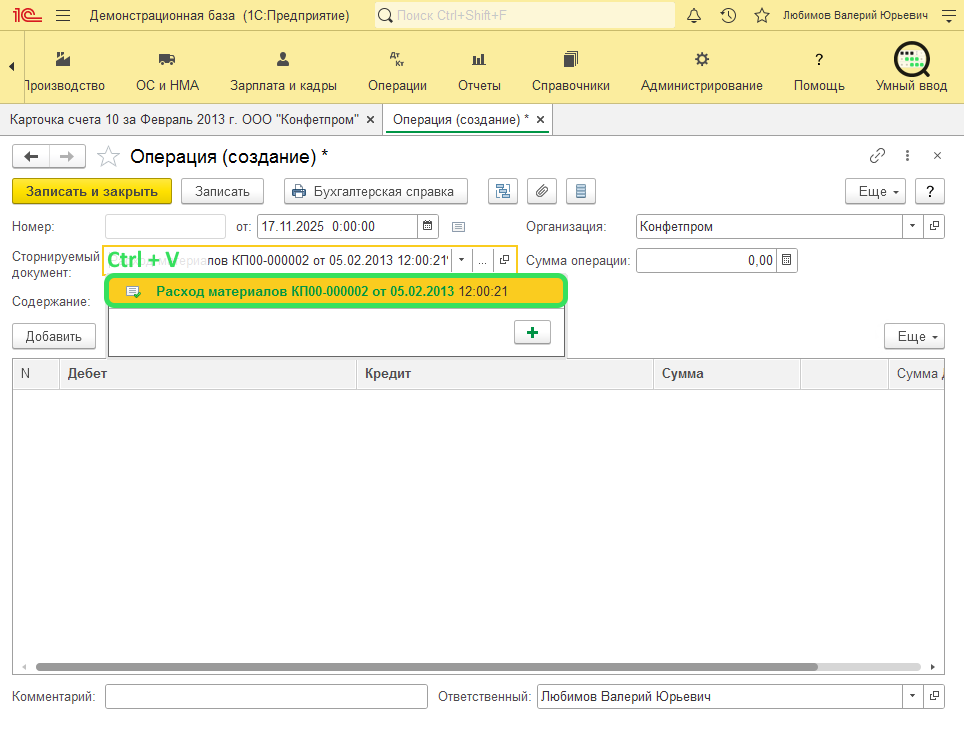Open the Отчеты section
This screenshot has width=964, height=756.
(x=479, y=72)
